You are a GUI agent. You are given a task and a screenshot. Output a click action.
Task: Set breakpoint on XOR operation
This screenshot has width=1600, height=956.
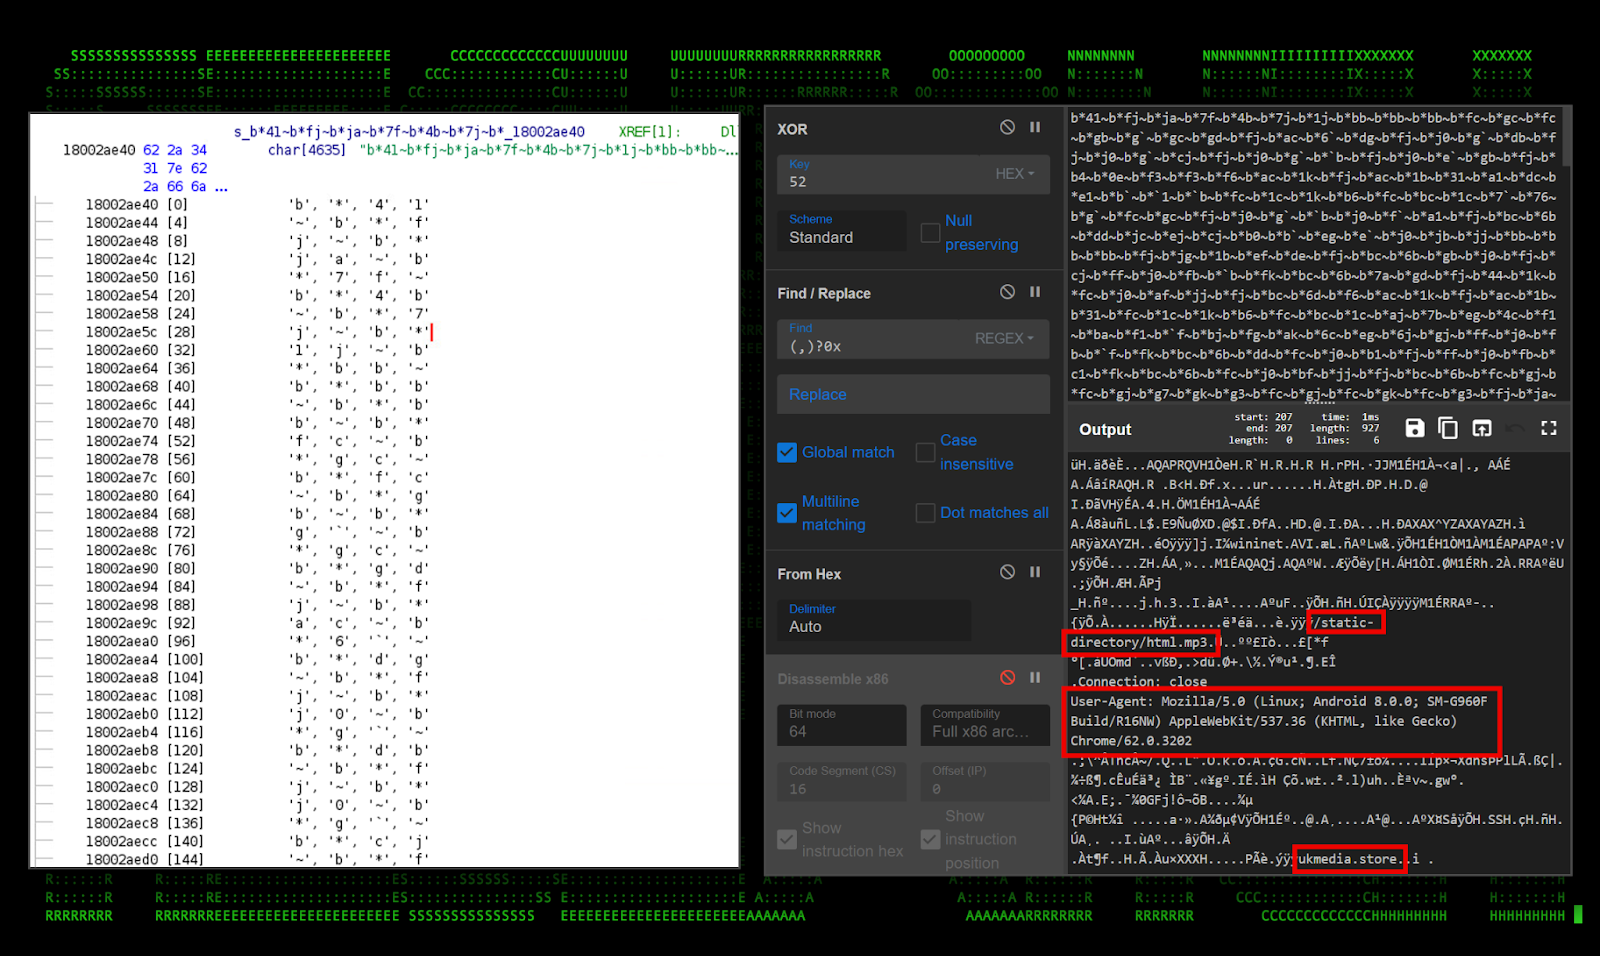[1035, 127]
